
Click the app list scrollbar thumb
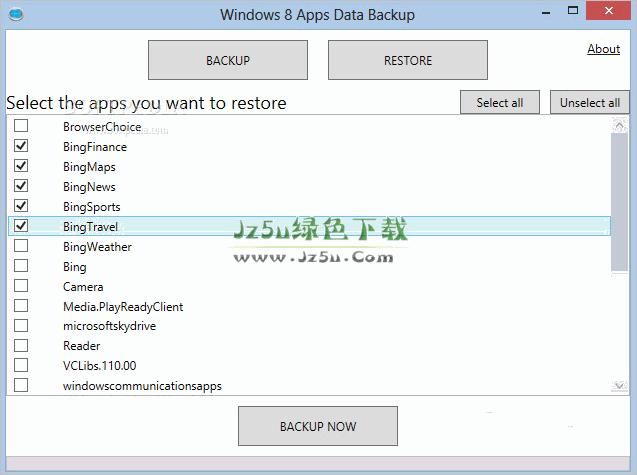(x=620, y=202)
